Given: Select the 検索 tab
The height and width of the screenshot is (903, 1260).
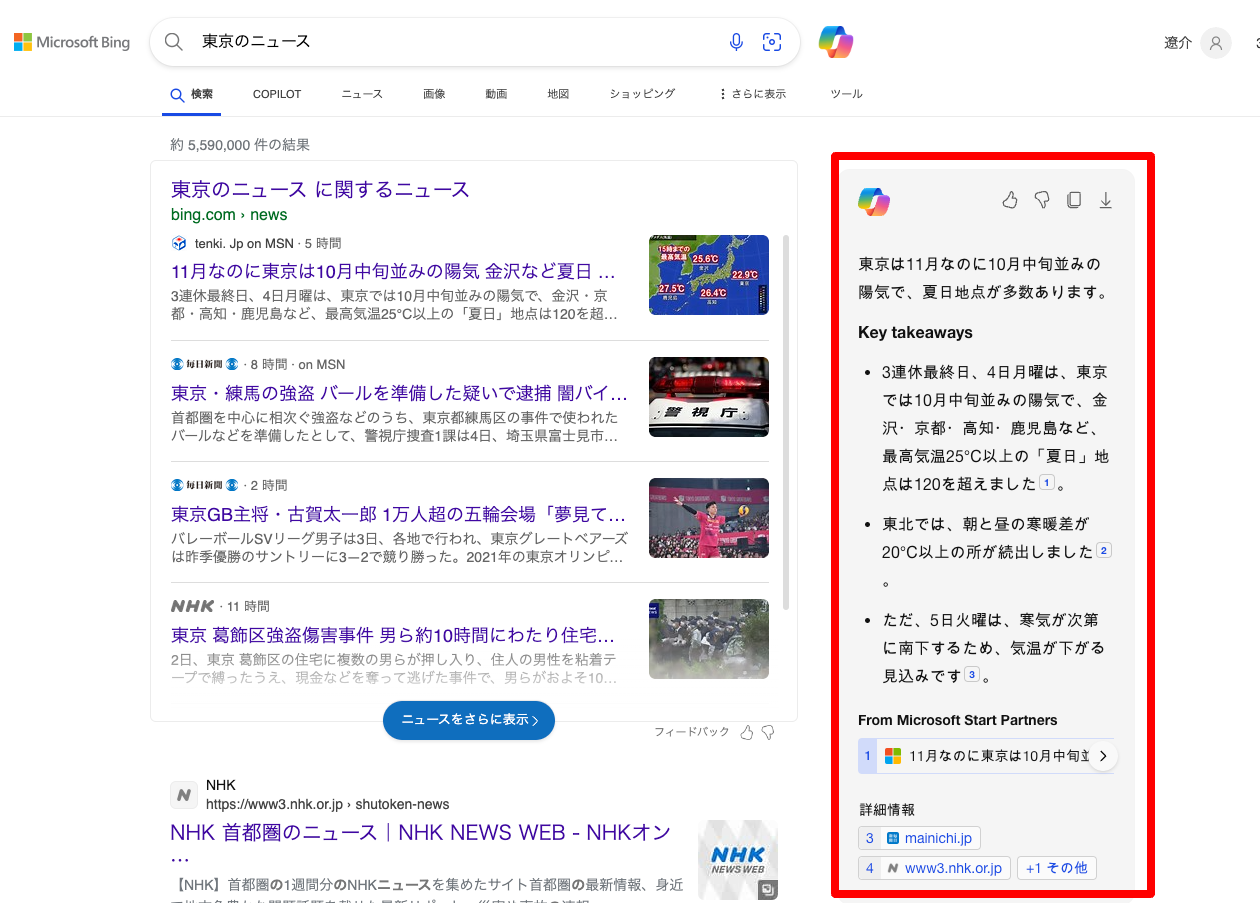Looking at the screenshot, I should pyautogui.click(x=192, y=94).
